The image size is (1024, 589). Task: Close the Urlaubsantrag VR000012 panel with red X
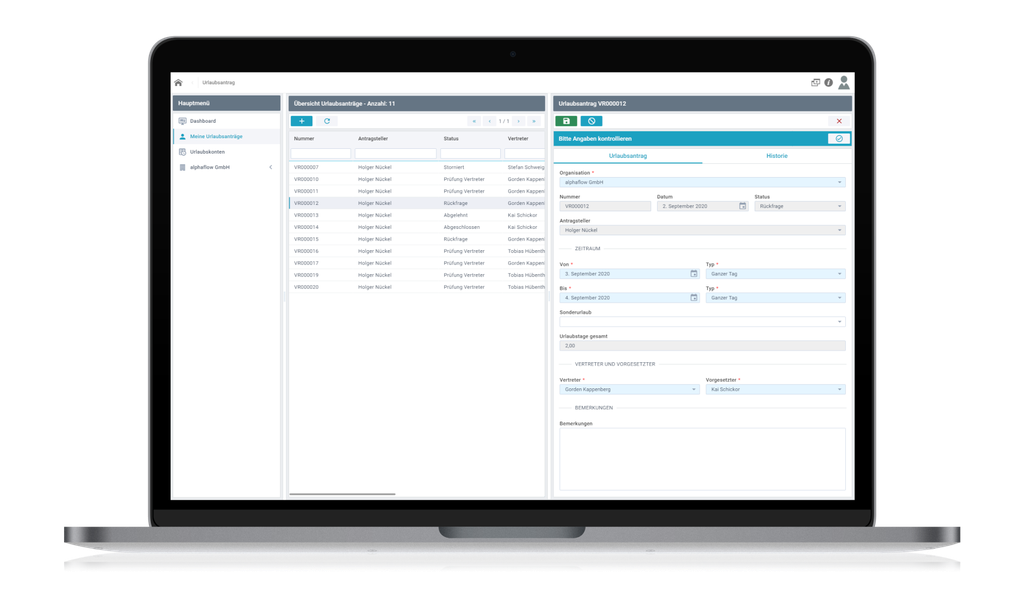pos(839,121)
